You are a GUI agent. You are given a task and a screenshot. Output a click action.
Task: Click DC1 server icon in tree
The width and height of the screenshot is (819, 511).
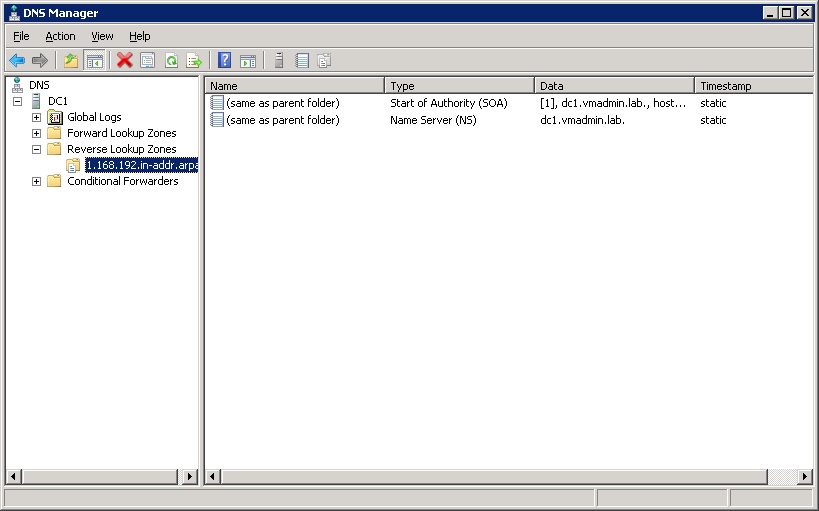click(36, 101)
